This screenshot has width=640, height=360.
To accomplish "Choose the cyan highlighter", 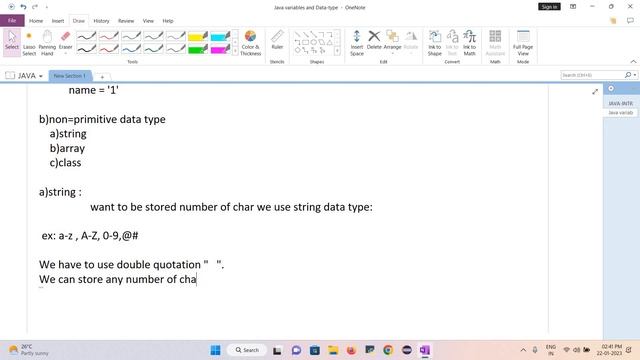I will click(x=220, y=36).
